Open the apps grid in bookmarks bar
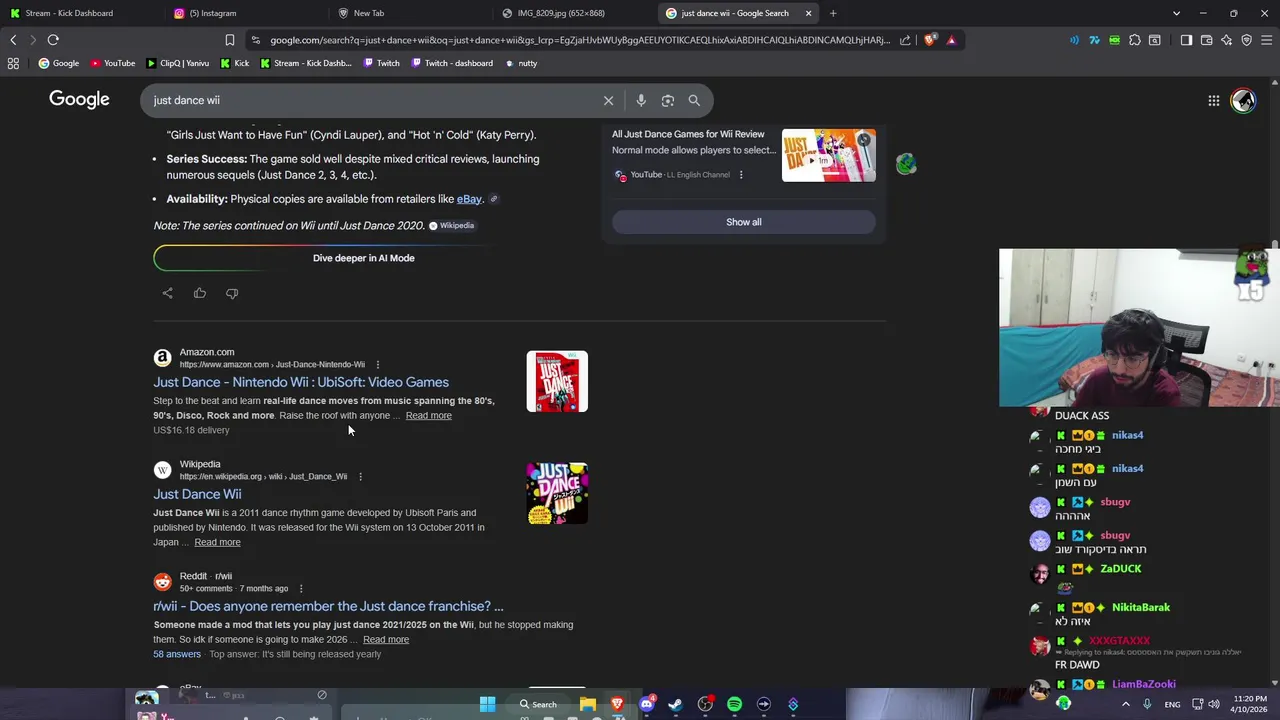 pyautogui.click(x=13, y=63)
